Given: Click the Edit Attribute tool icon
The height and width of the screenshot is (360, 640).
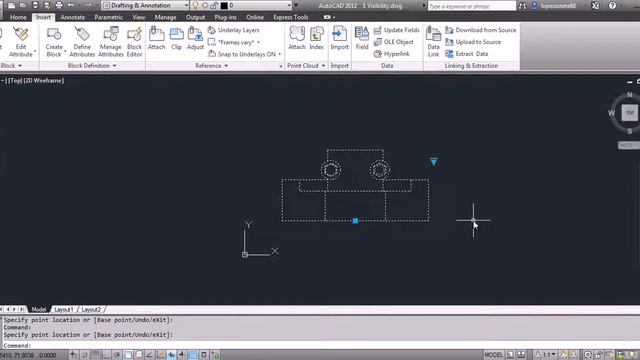Looking at the screenshot, I should (21, 42).
